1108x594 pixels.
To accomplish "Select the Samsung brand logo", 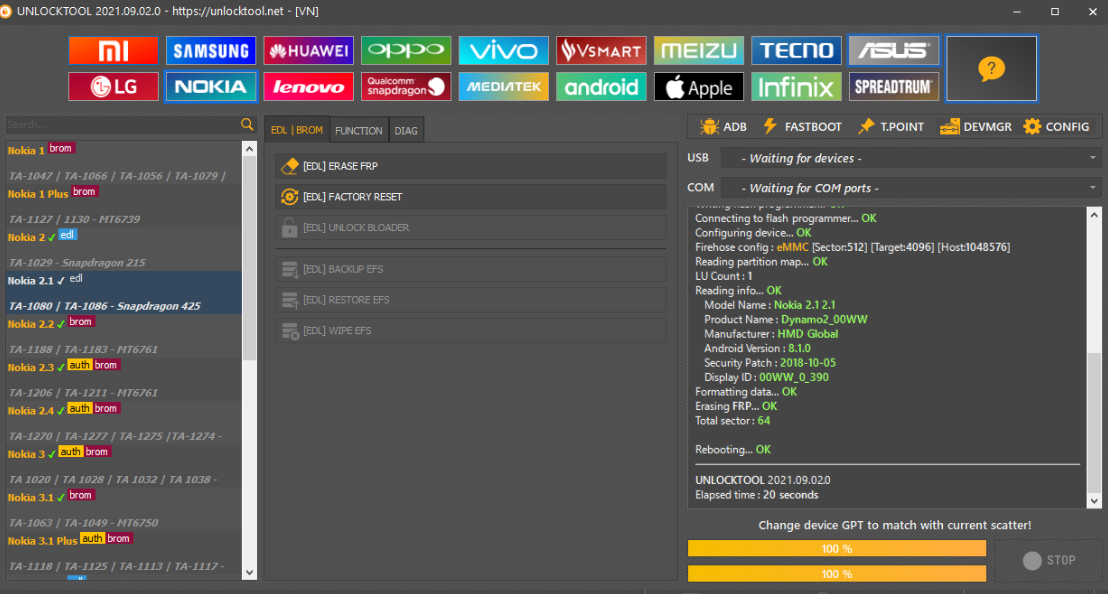I will [211, 51].
